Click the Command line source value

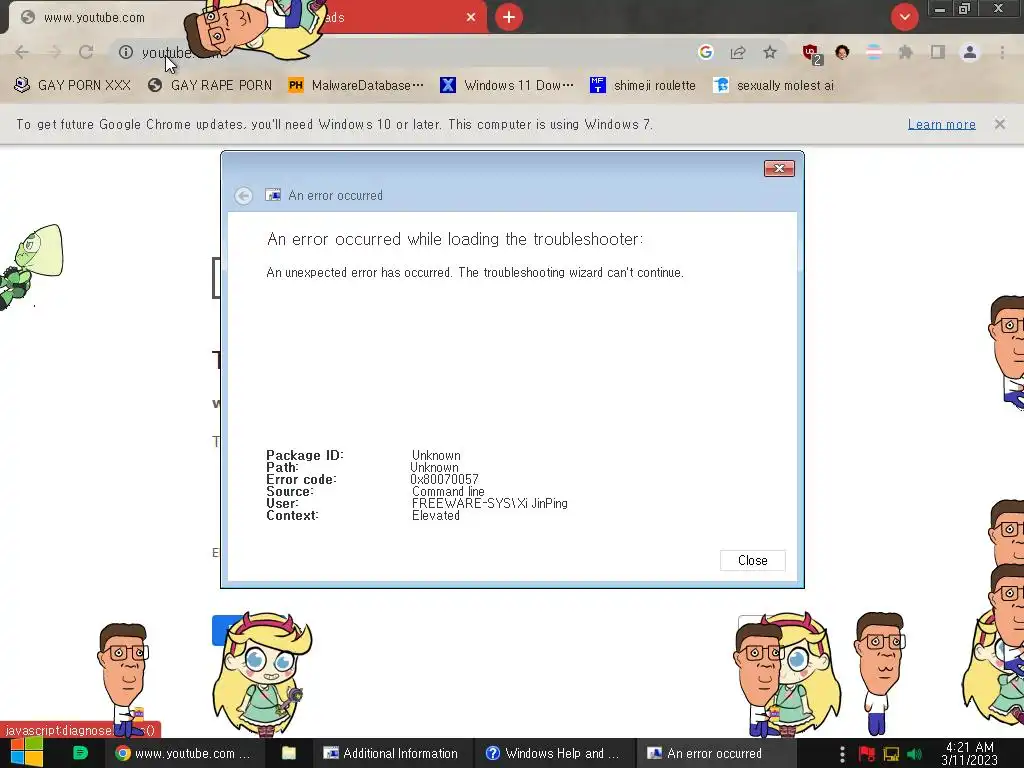[x=448, y=491]
